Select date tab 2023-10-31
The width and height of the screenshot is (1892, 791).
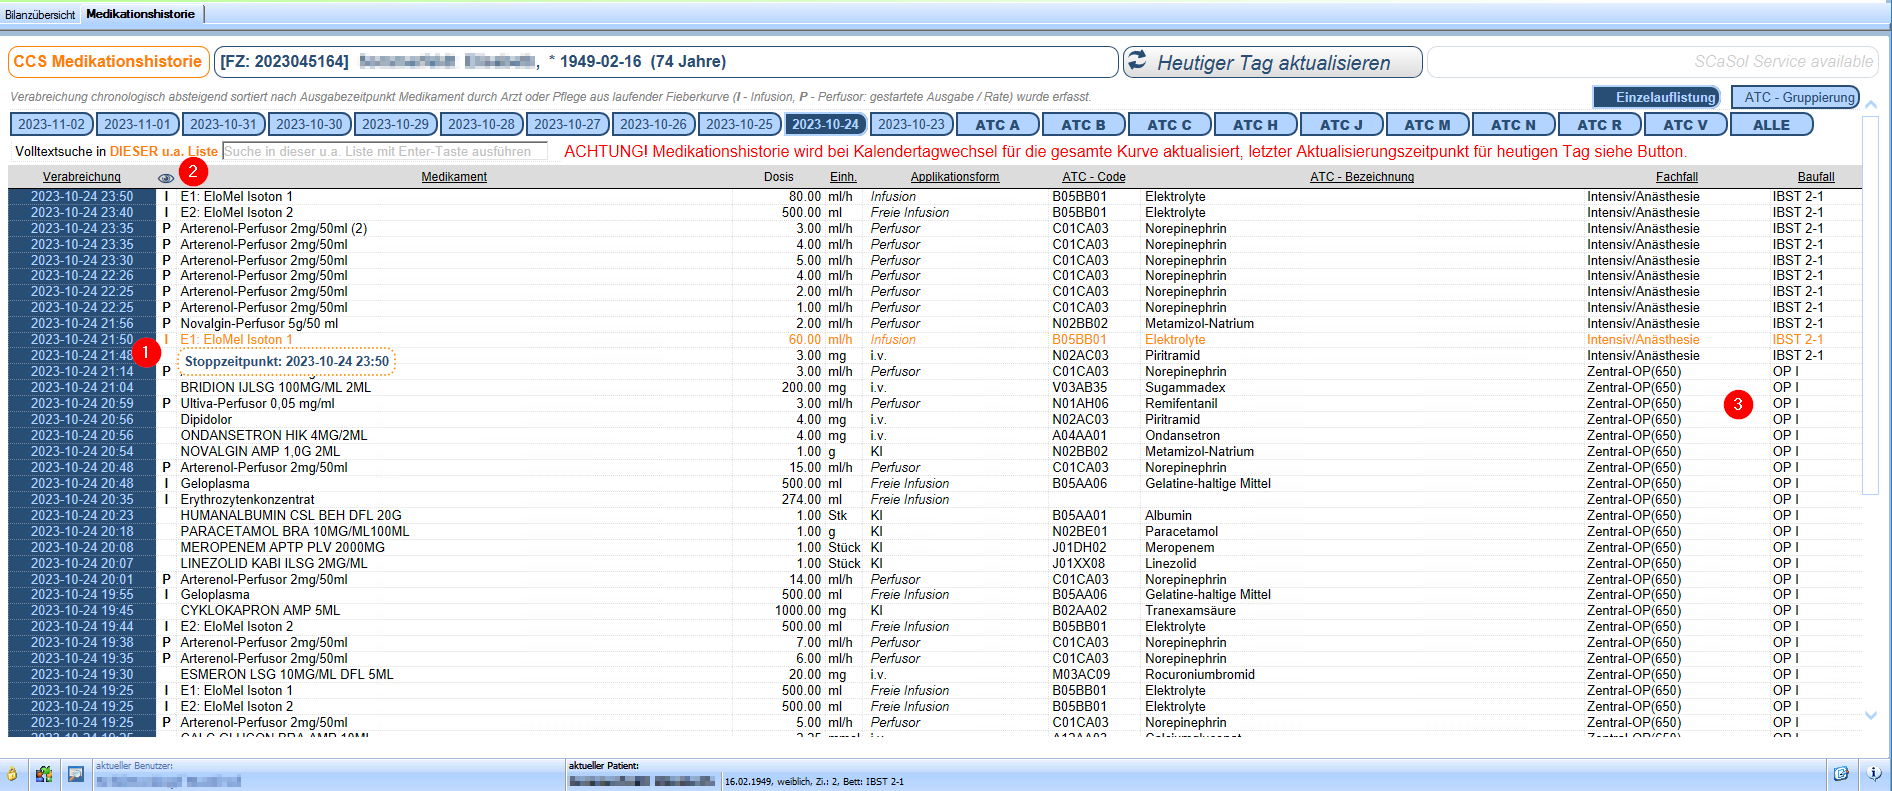tap(224, 125)
